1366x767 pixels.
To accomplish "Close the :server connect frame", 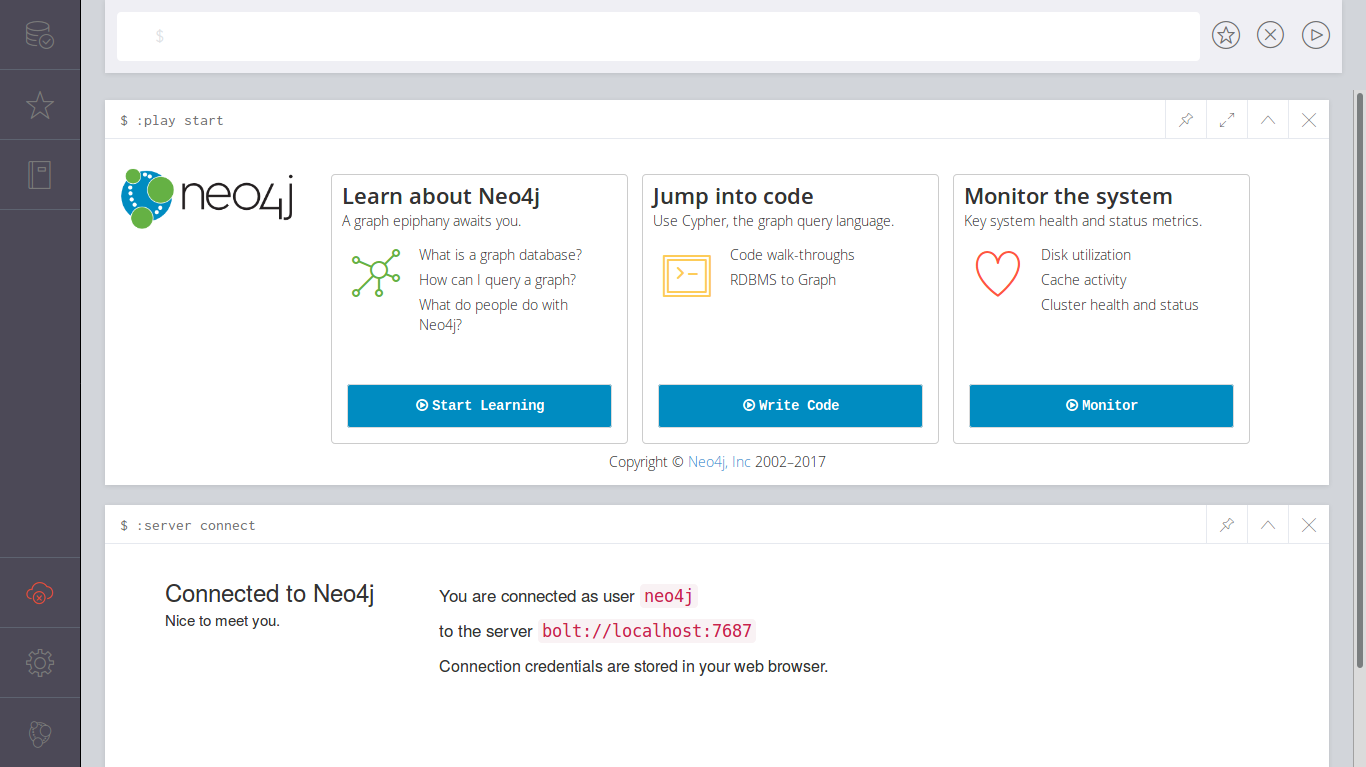I will click(1309, 525).
